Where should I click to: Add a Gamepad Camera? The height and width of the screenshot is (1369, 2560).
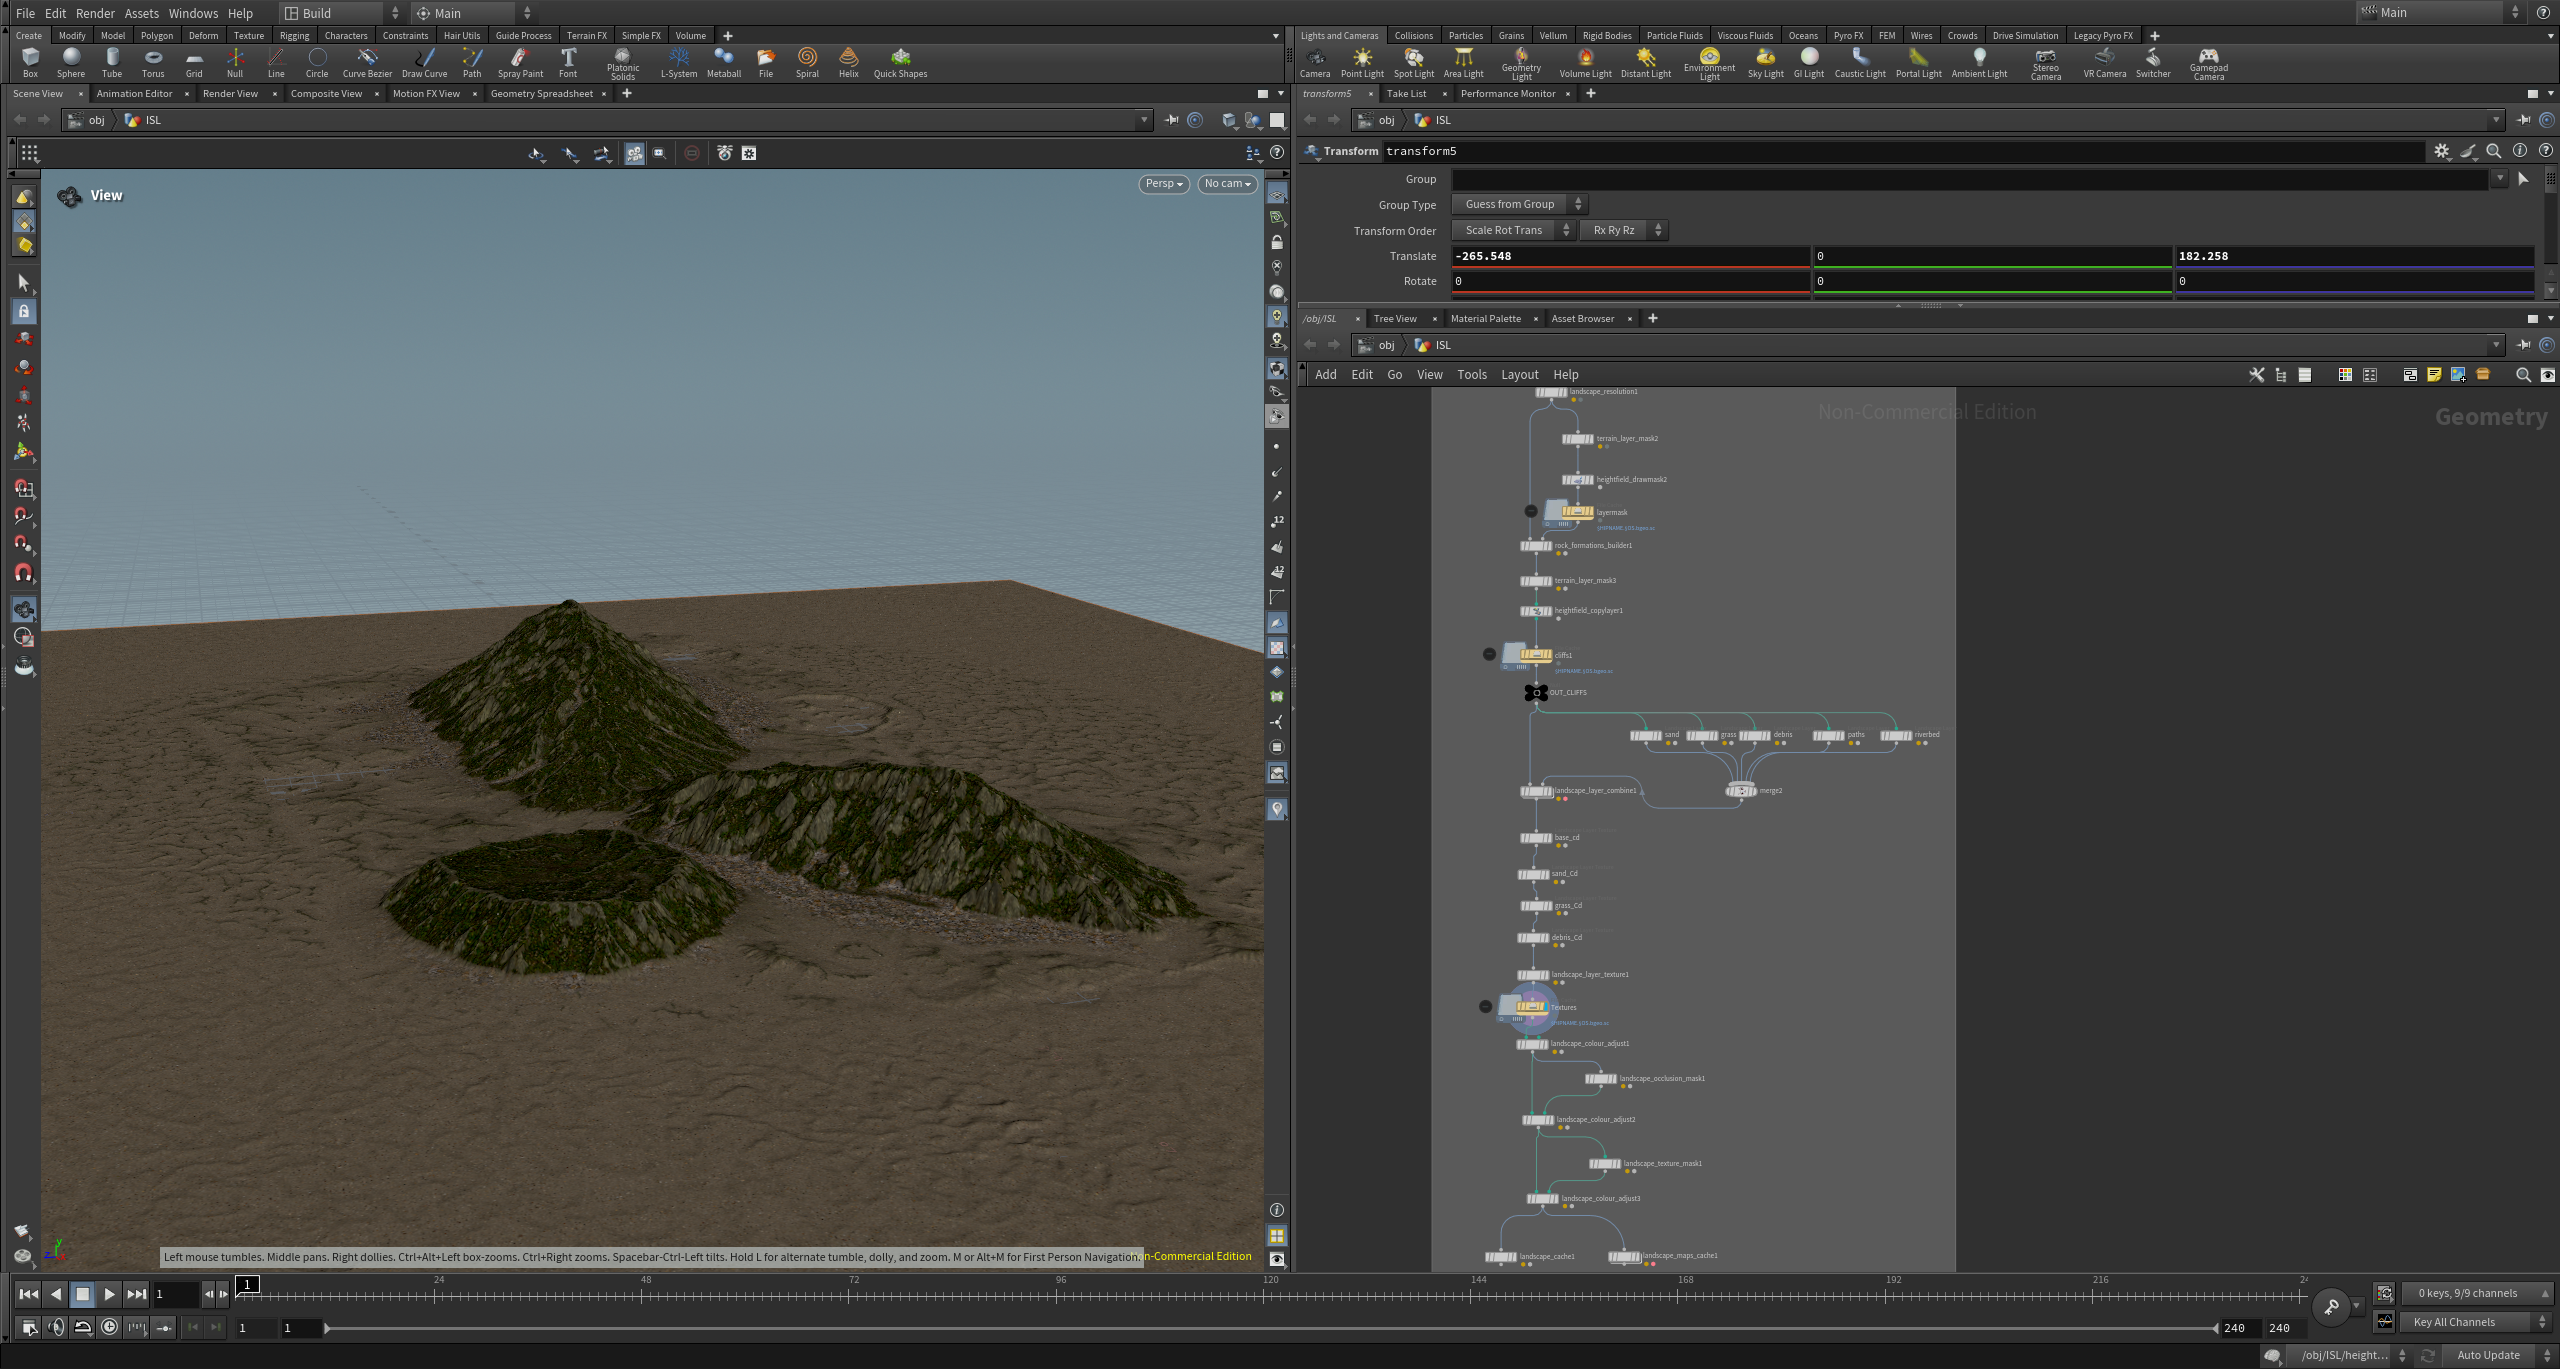click(x=2209, y=65)
